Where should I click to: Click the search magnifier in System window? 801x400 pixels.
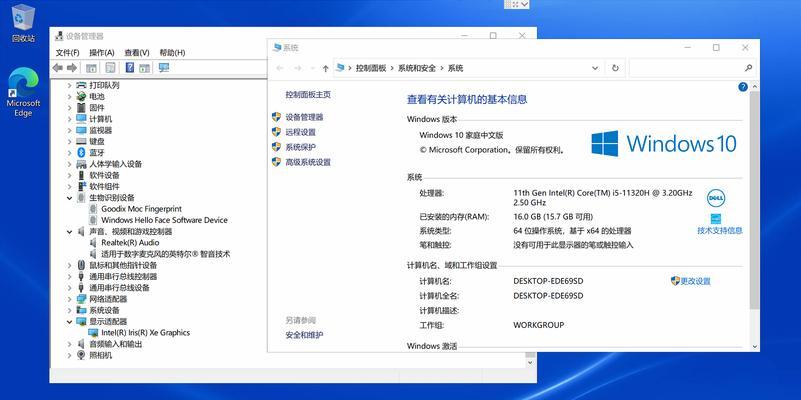click(x=748, y=68)
